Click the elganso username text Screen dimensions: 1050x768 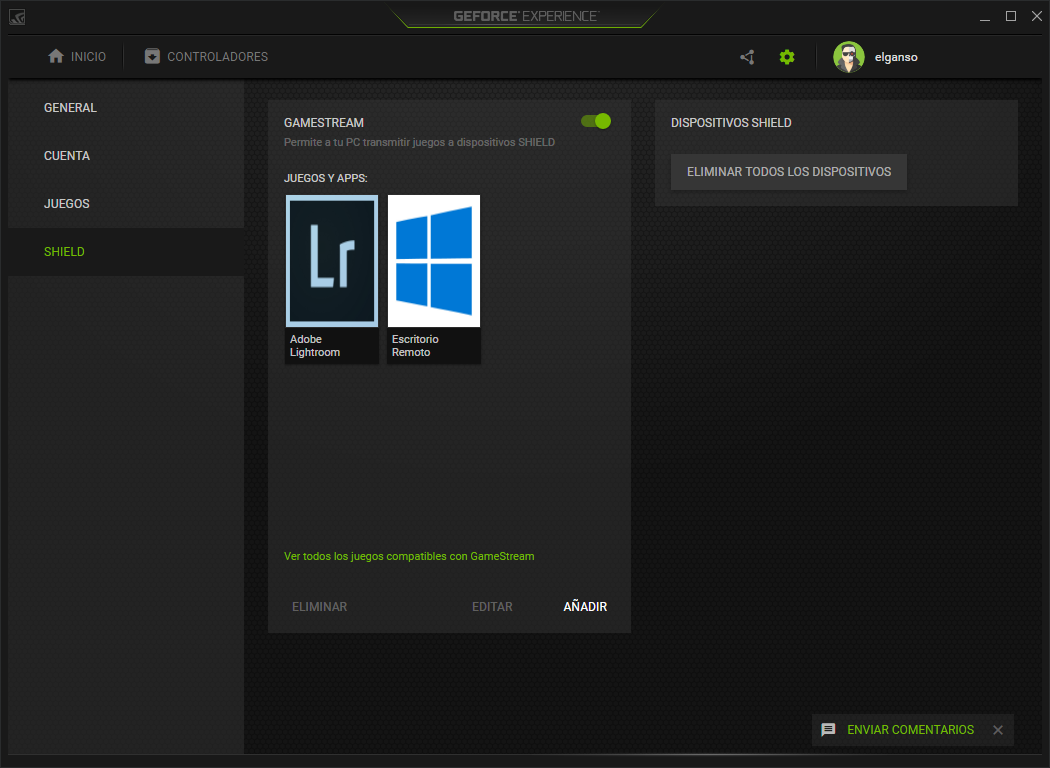tap(896, 57)
